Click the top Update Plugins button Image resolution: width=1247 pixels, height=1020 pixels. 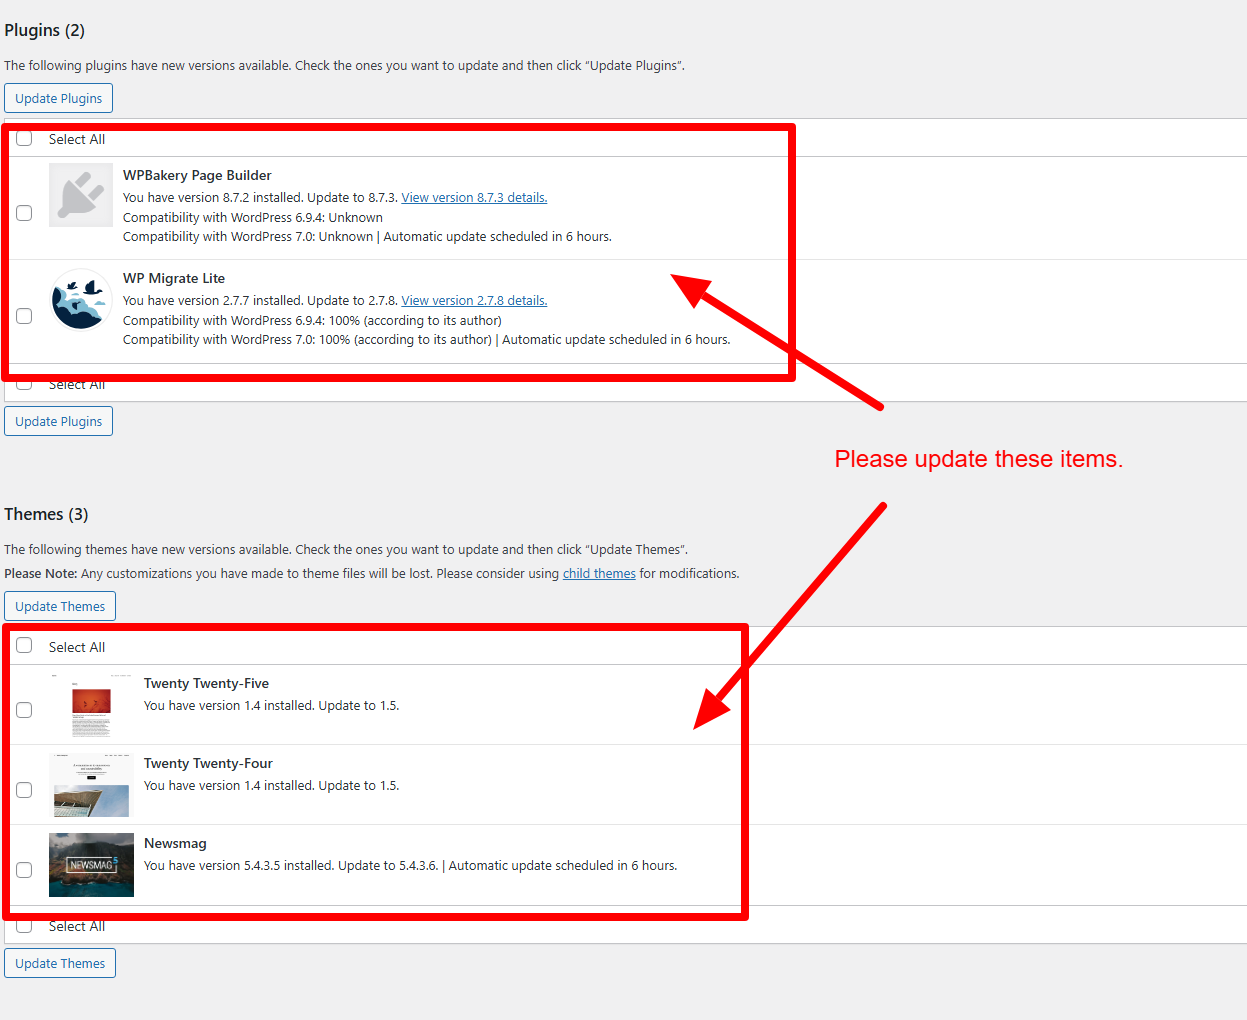59,98
